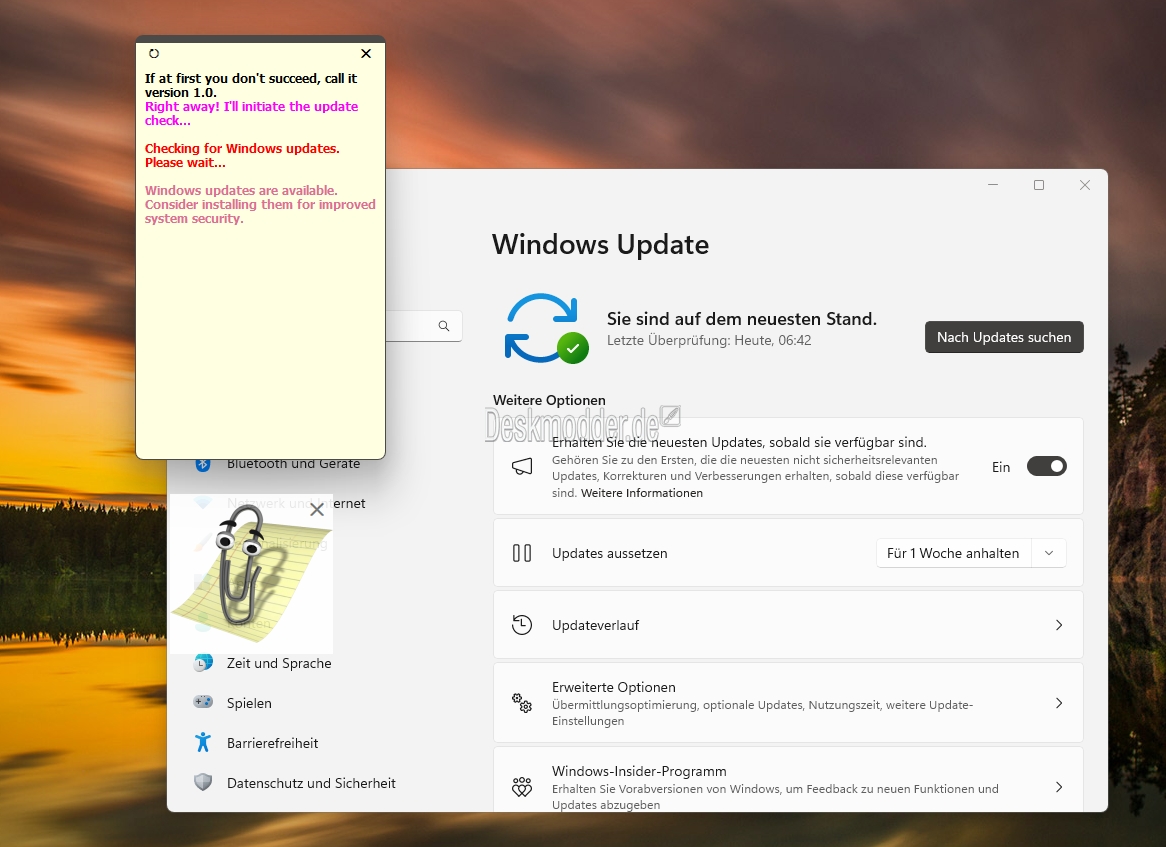Close the Clippy character overlay
Image resolution: width=1166 pixels, height=847 pixels.
(317, 509)
